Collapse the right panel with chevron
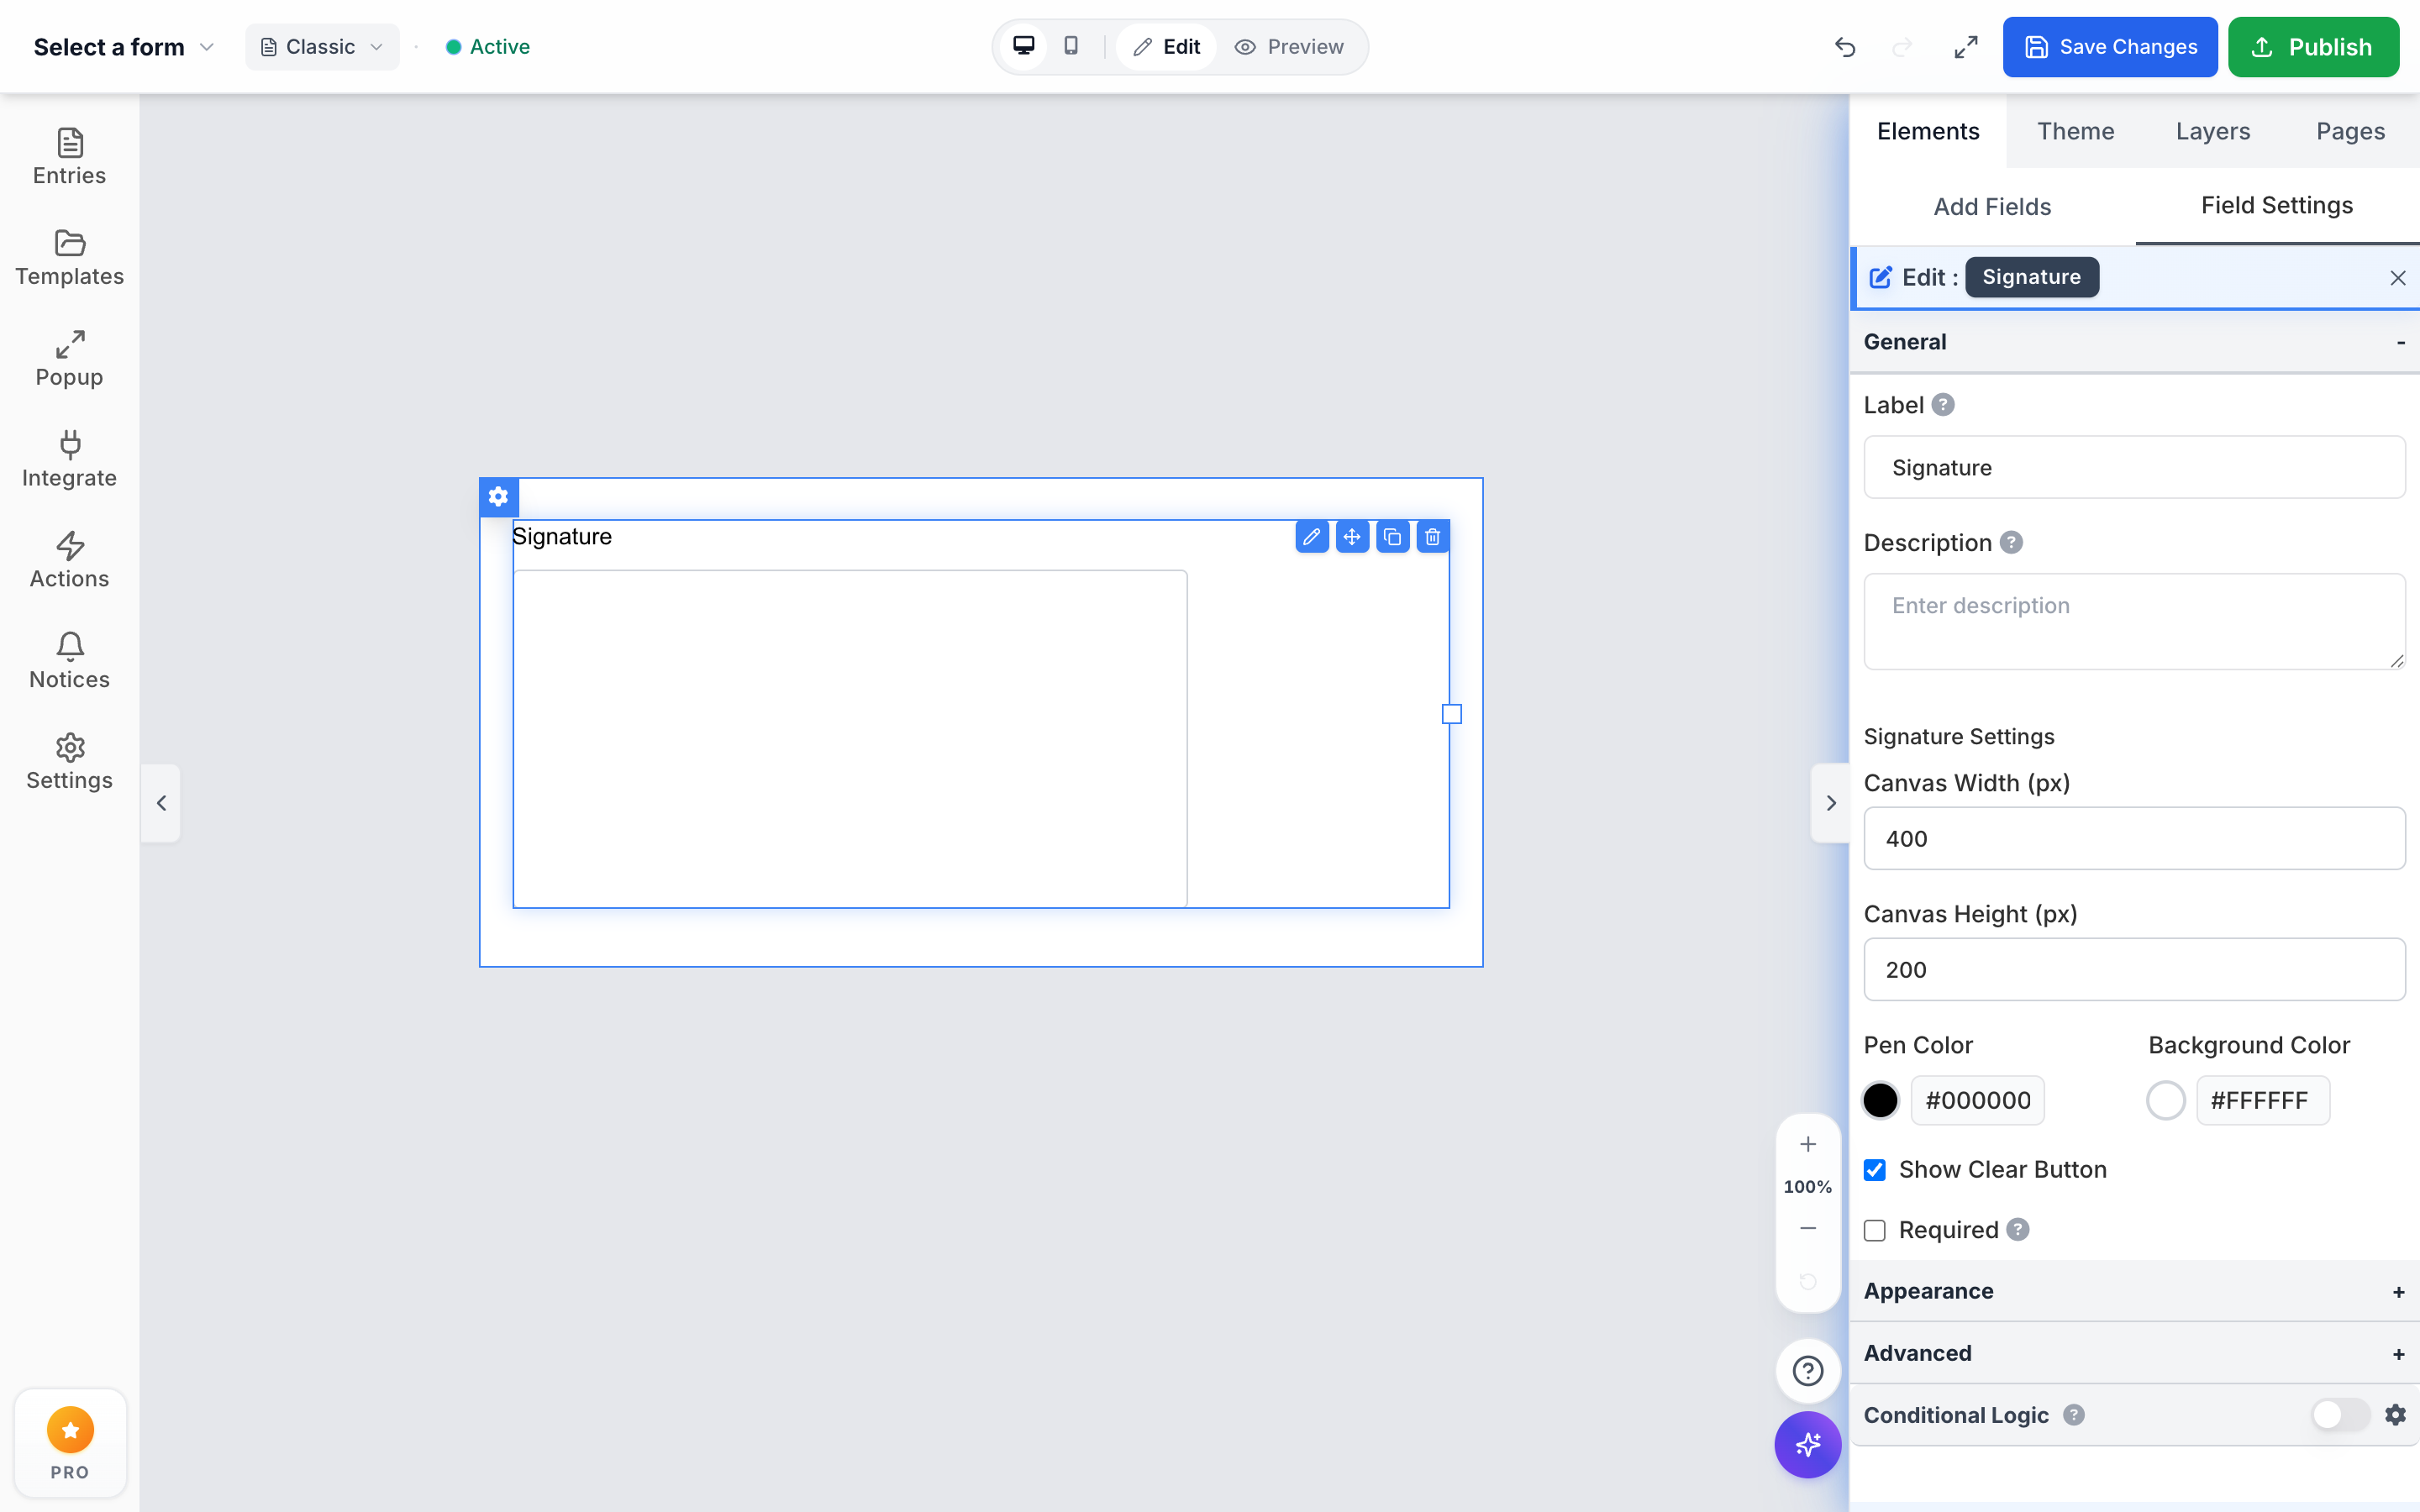The height and width of the screenshot is (1512, 2420). (1831, 803)
